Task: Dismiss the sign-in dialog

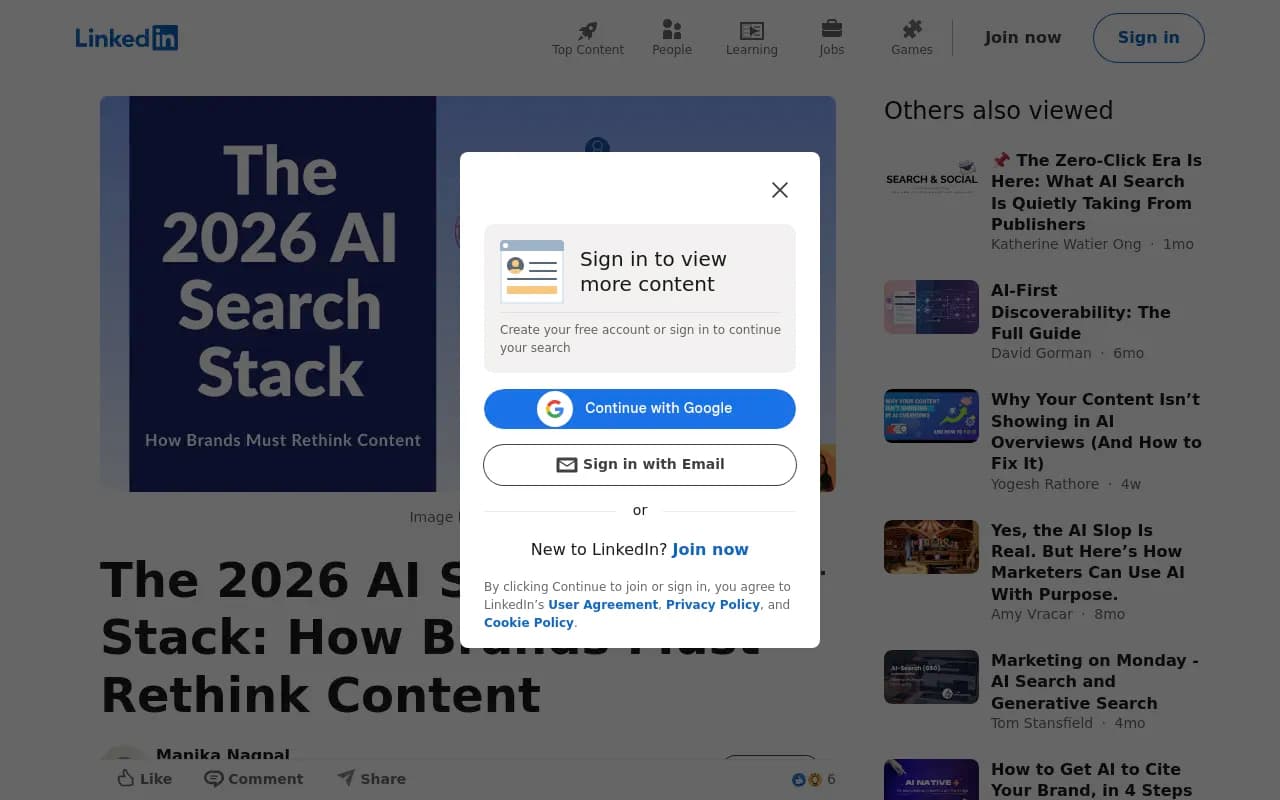Action: click(x=780, y=189)
